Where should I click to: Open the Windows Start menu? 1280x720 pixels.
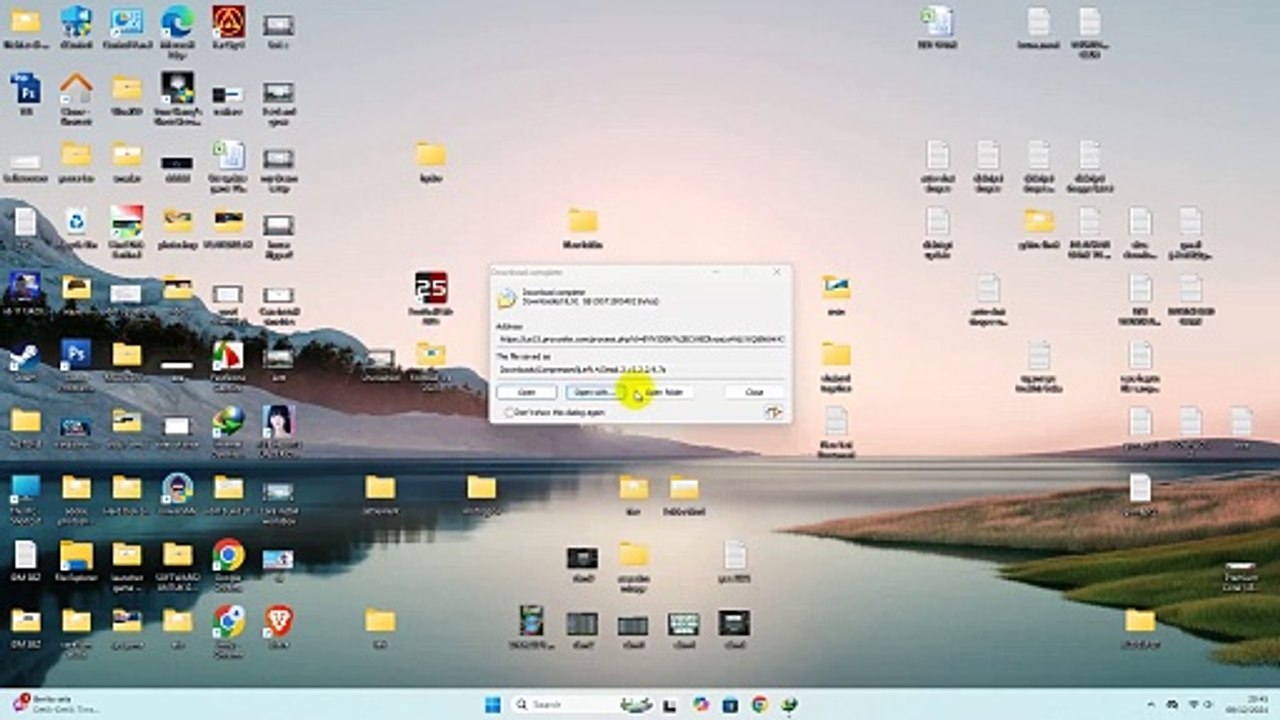(493, 704)
